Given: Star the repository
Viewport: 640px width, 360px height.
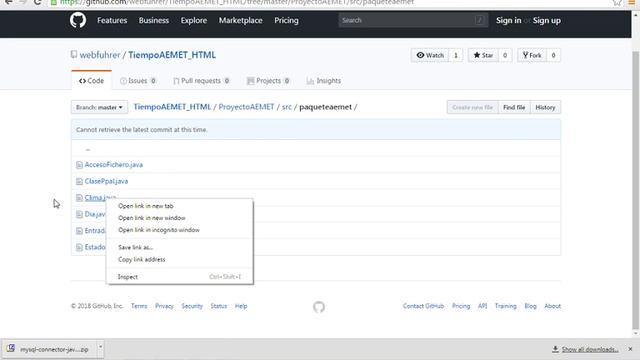Looking at the screenshot, I should point(483,55).
